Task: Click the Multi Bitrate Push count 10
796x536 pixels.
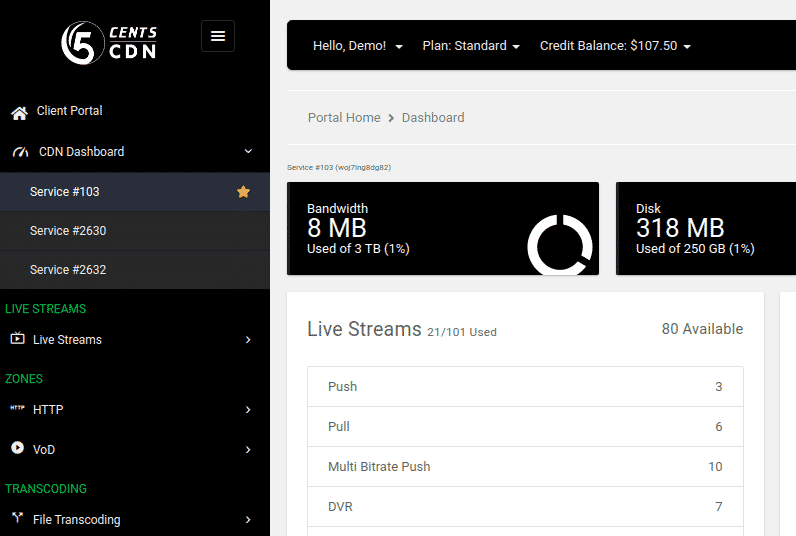Action: (715, 467)
